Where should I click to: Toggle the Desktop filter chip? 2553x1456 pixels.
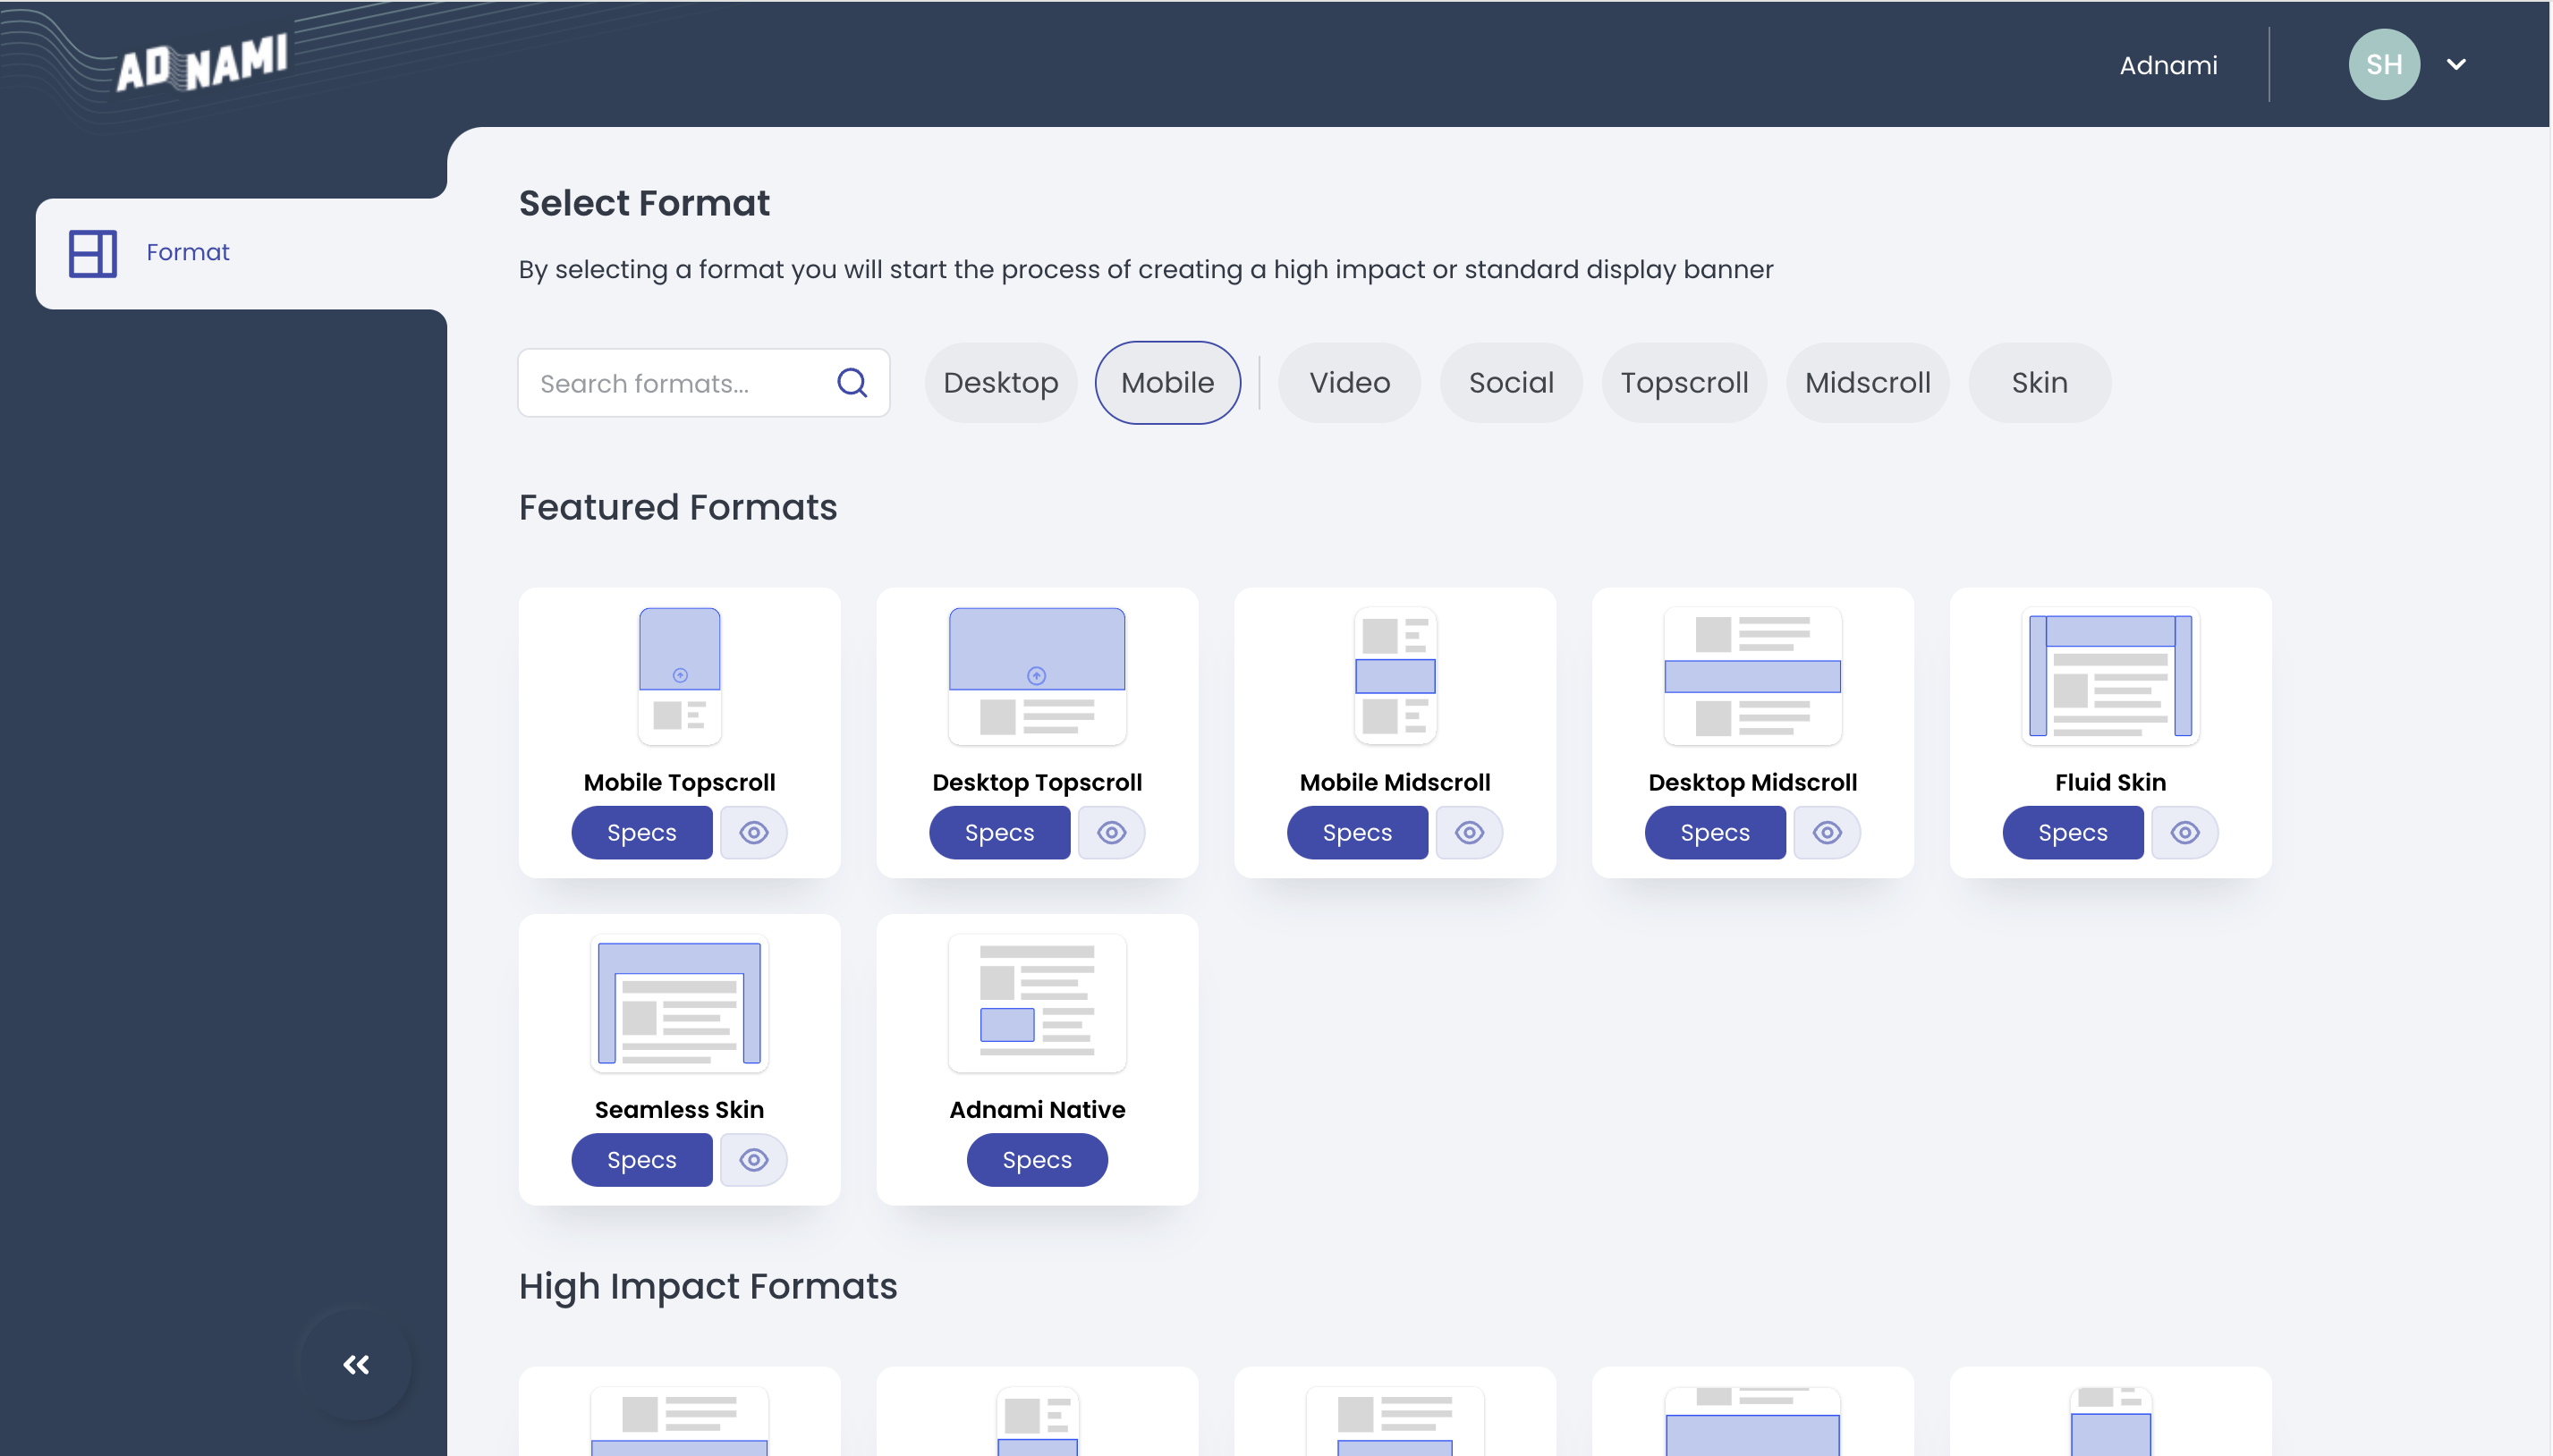pos(1000,382)
